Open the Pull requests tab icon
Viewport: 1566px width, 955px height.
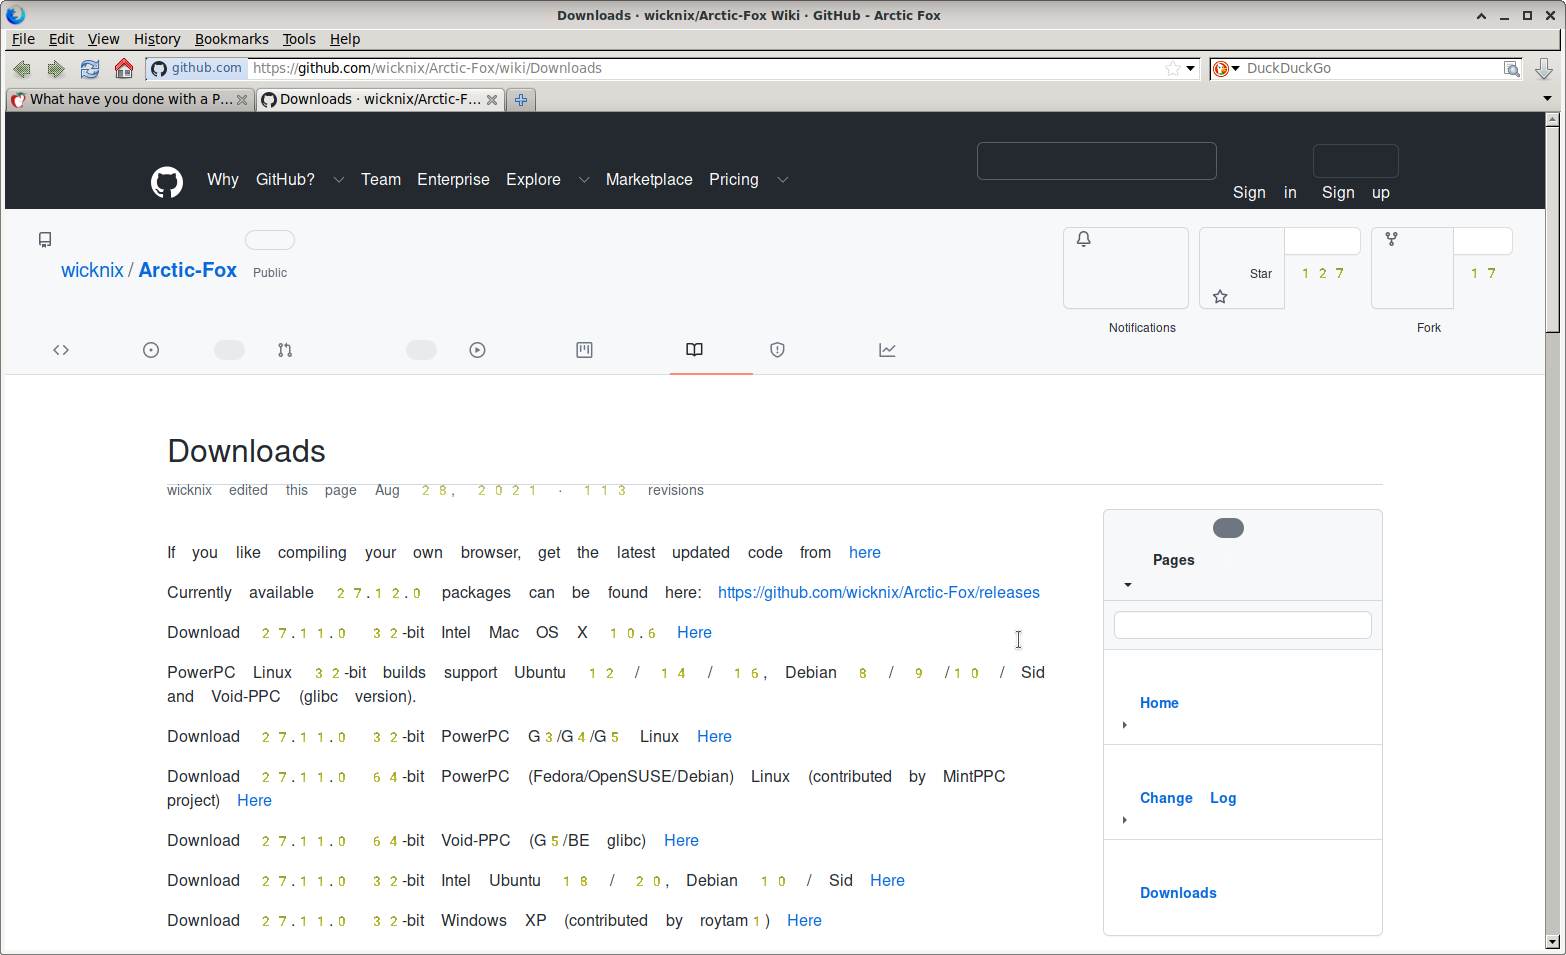click(285, 350)
